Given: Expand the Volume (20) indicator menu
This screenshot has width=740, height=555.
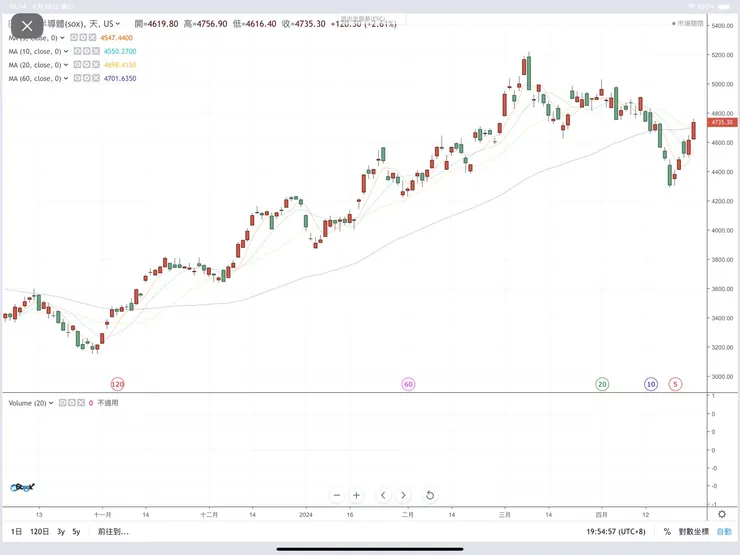Looking at the screenshot, I should (x=51, y=403).
